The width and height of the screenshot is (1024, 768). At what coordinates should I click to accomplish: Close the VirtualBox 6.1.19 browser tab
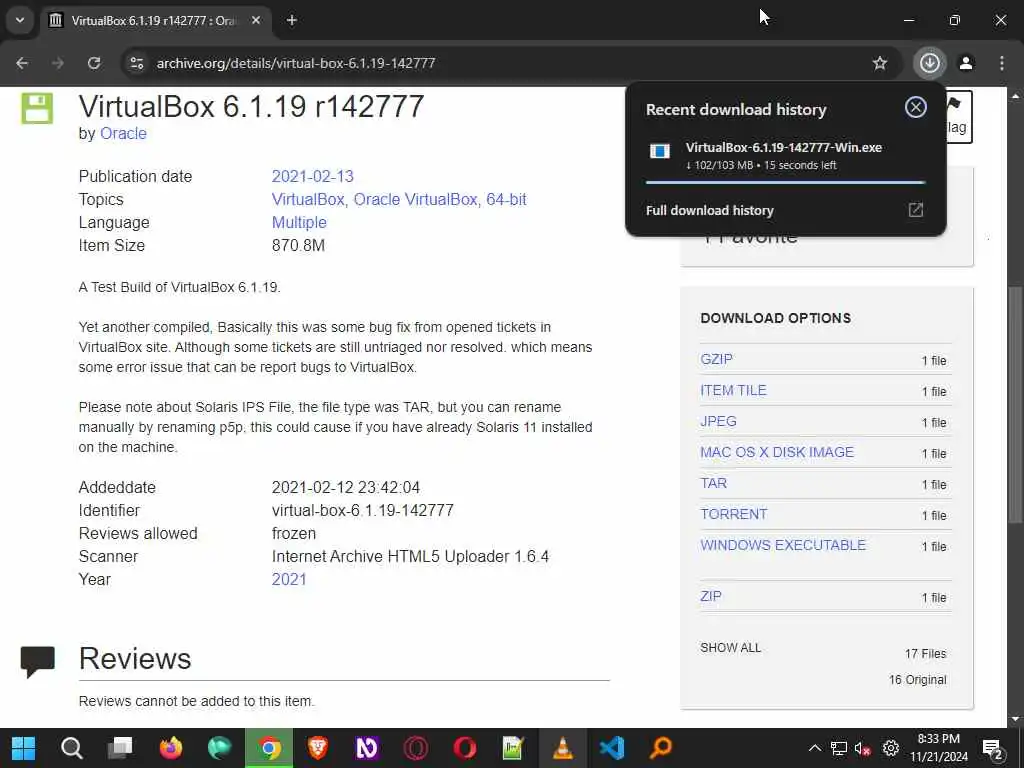(x=256, y=20)
